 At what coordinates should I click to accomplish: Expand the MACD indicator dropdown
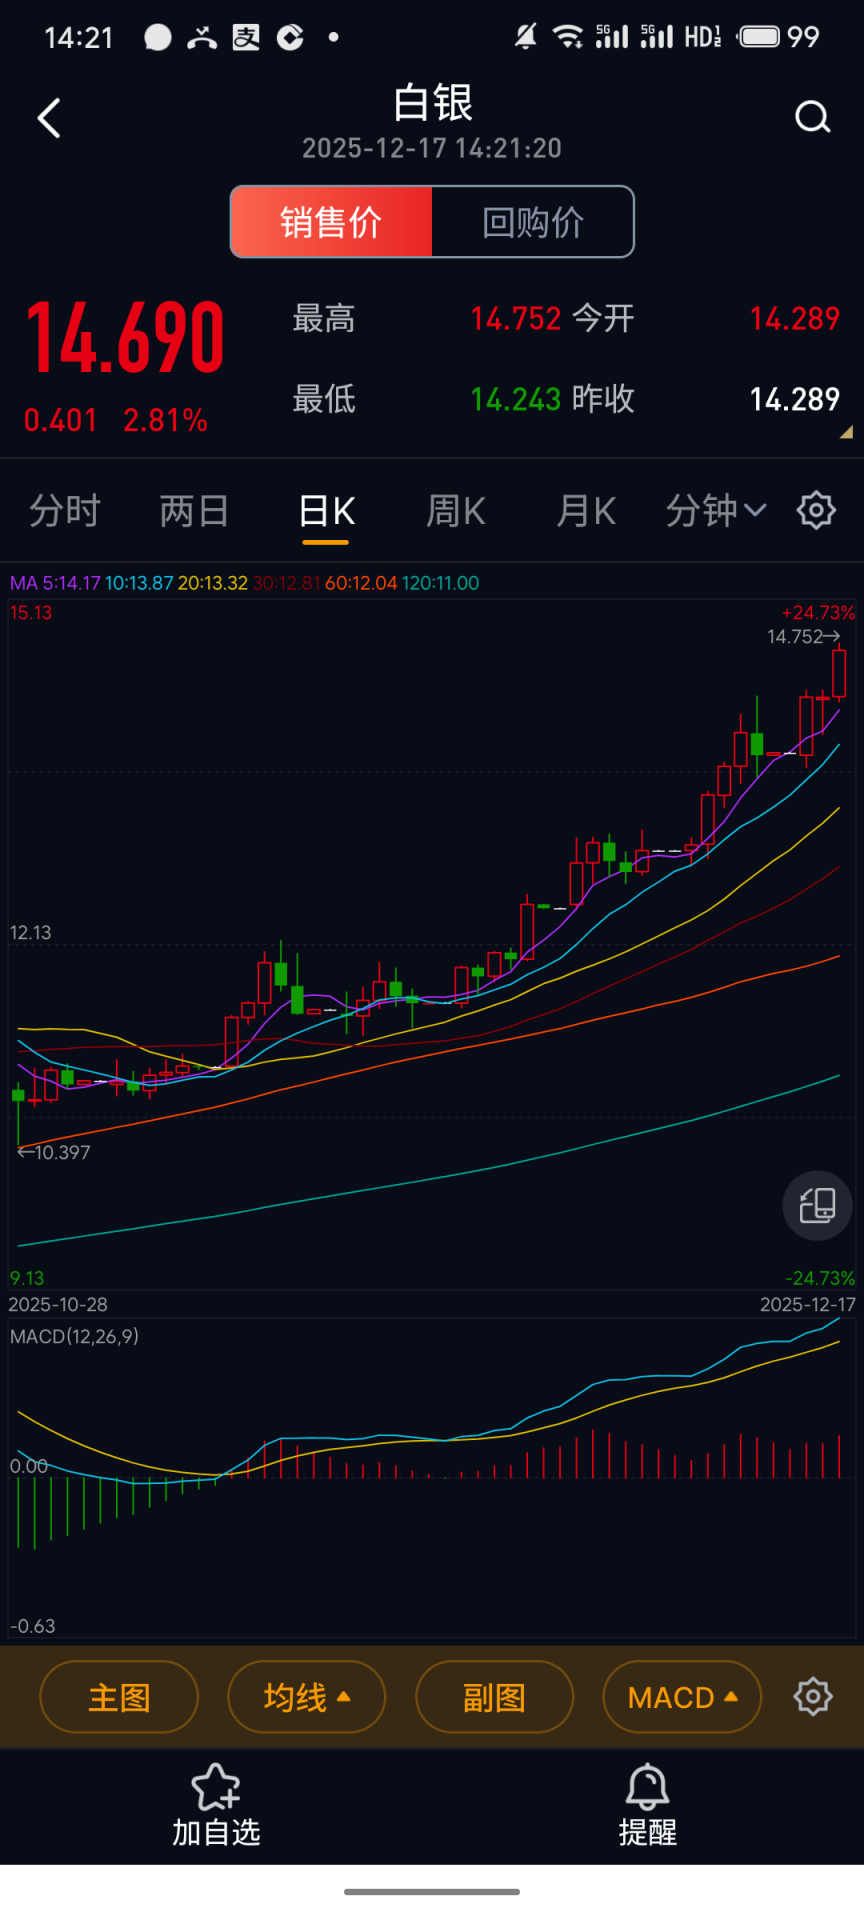tap(682, 1697)
